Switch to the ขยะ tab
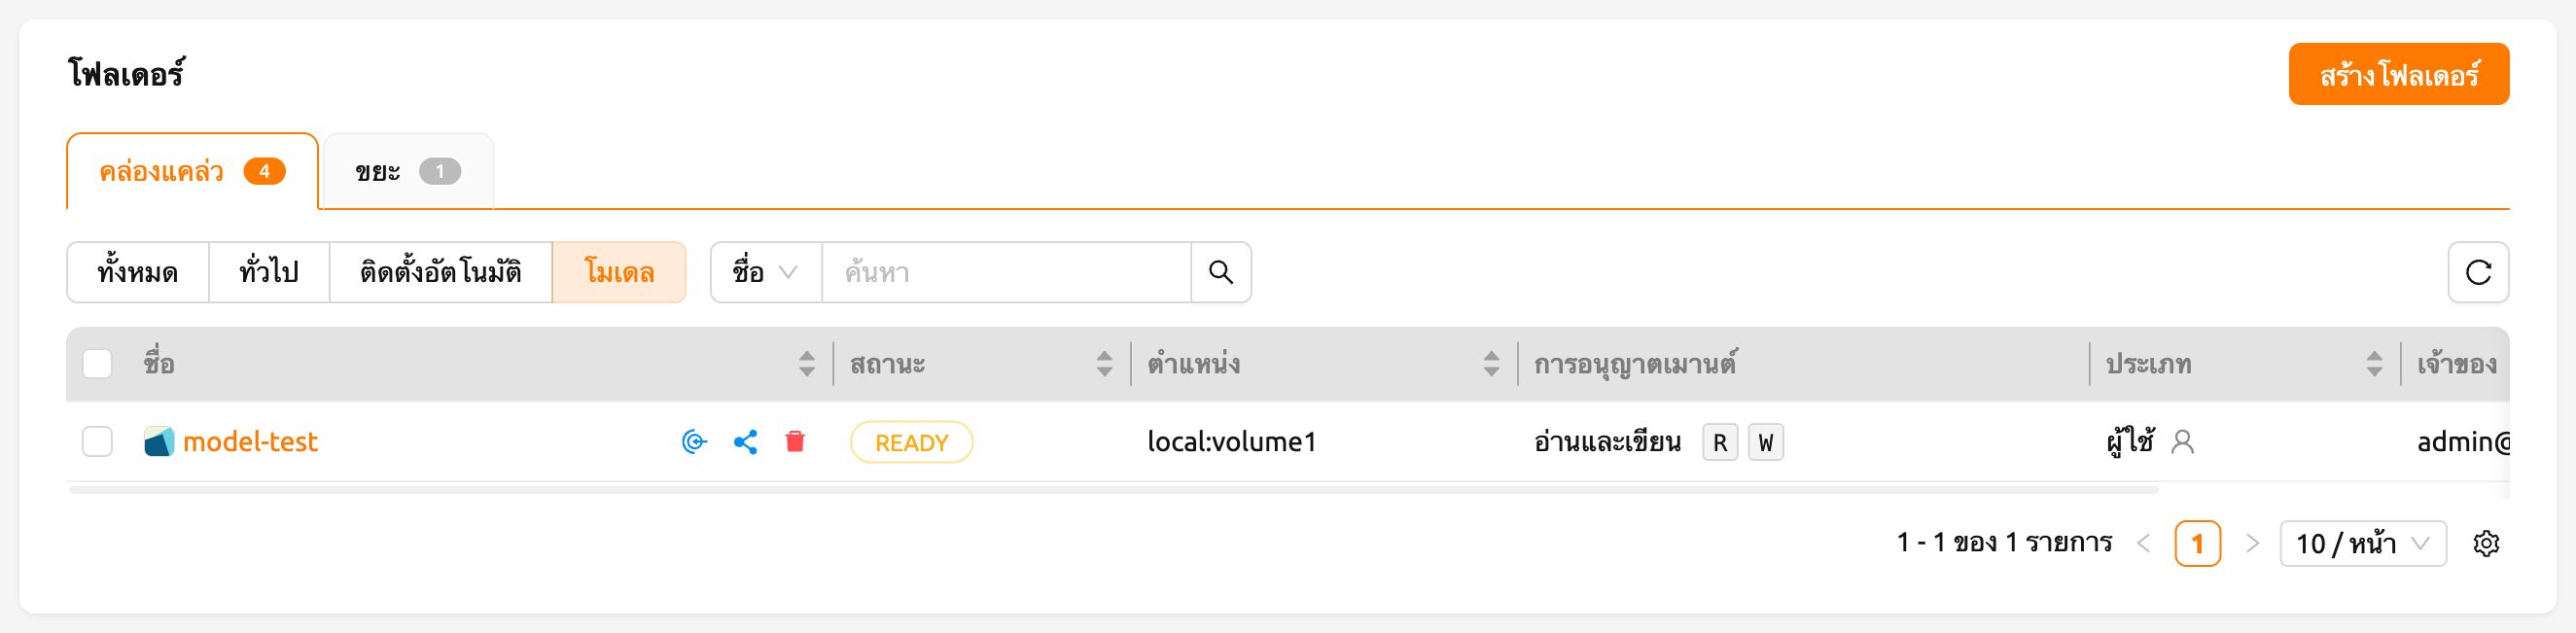 pyautogui.click(x=407, y=172)
